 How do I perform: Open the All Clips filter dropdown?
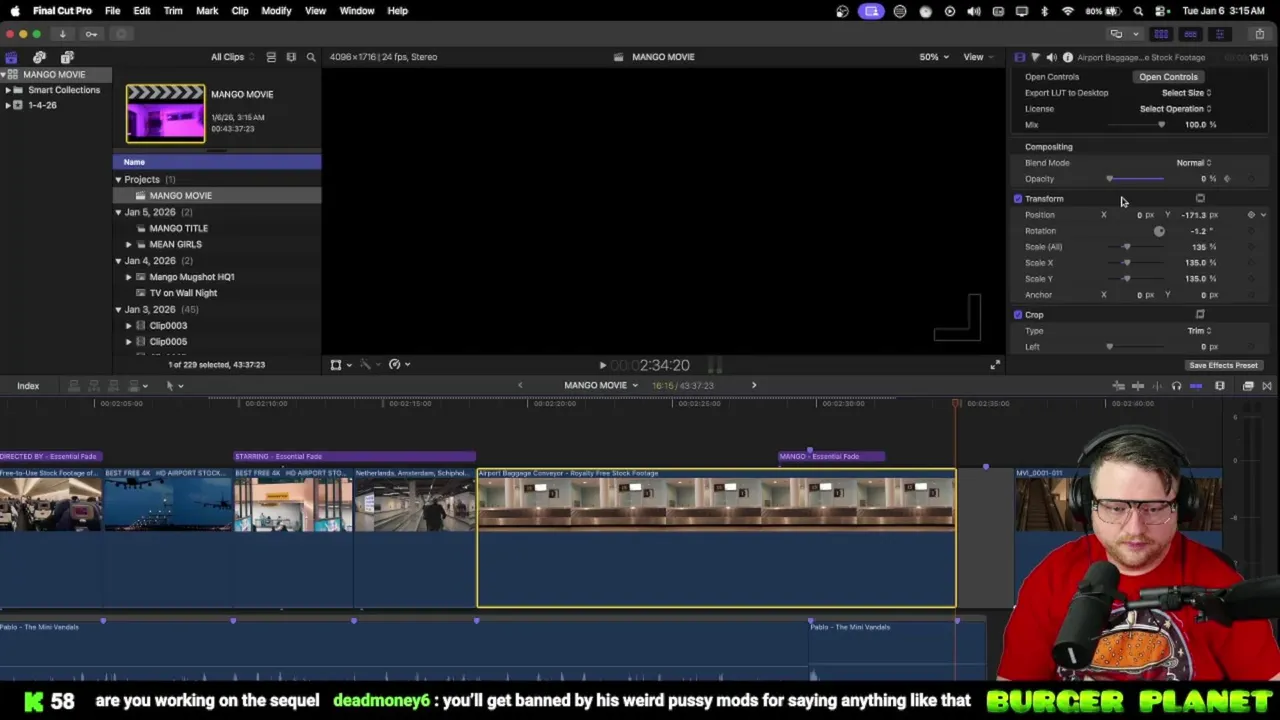pyautogui.click(x=231, y=57)
